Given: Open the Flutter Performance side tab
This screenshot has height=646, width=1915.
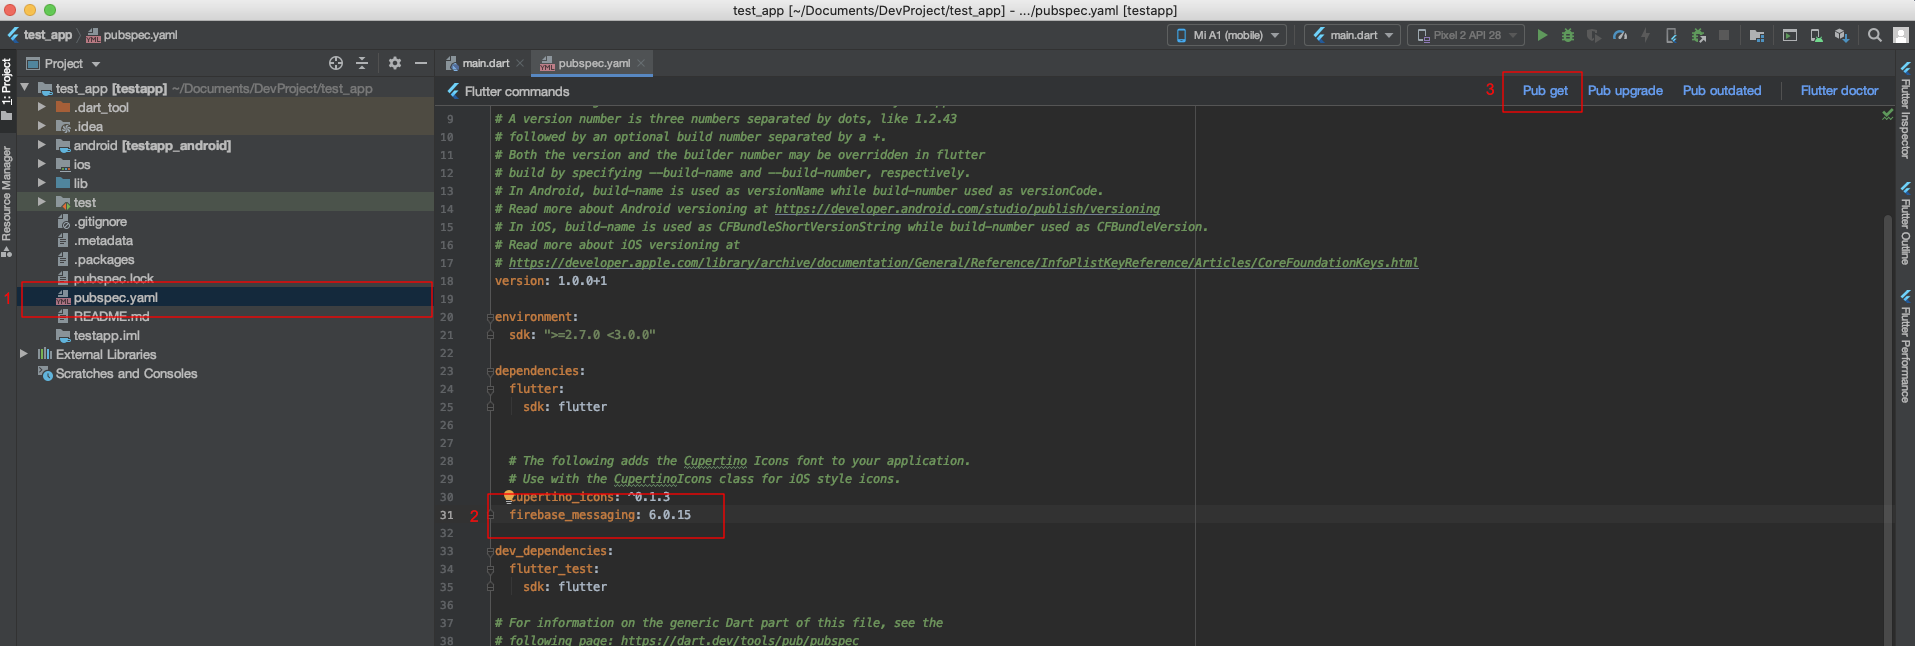Looking at the screenshot, I should 1905,347.
